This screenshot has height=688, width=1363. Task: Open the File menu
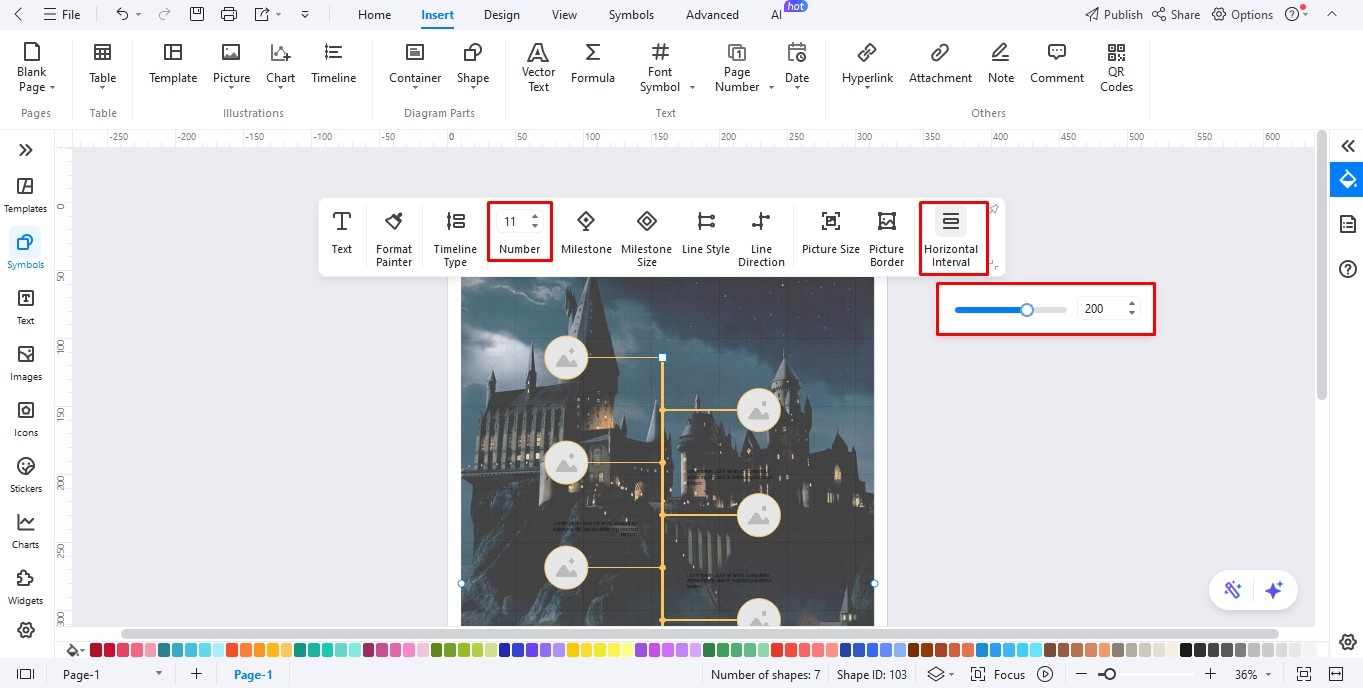(62, 15)
